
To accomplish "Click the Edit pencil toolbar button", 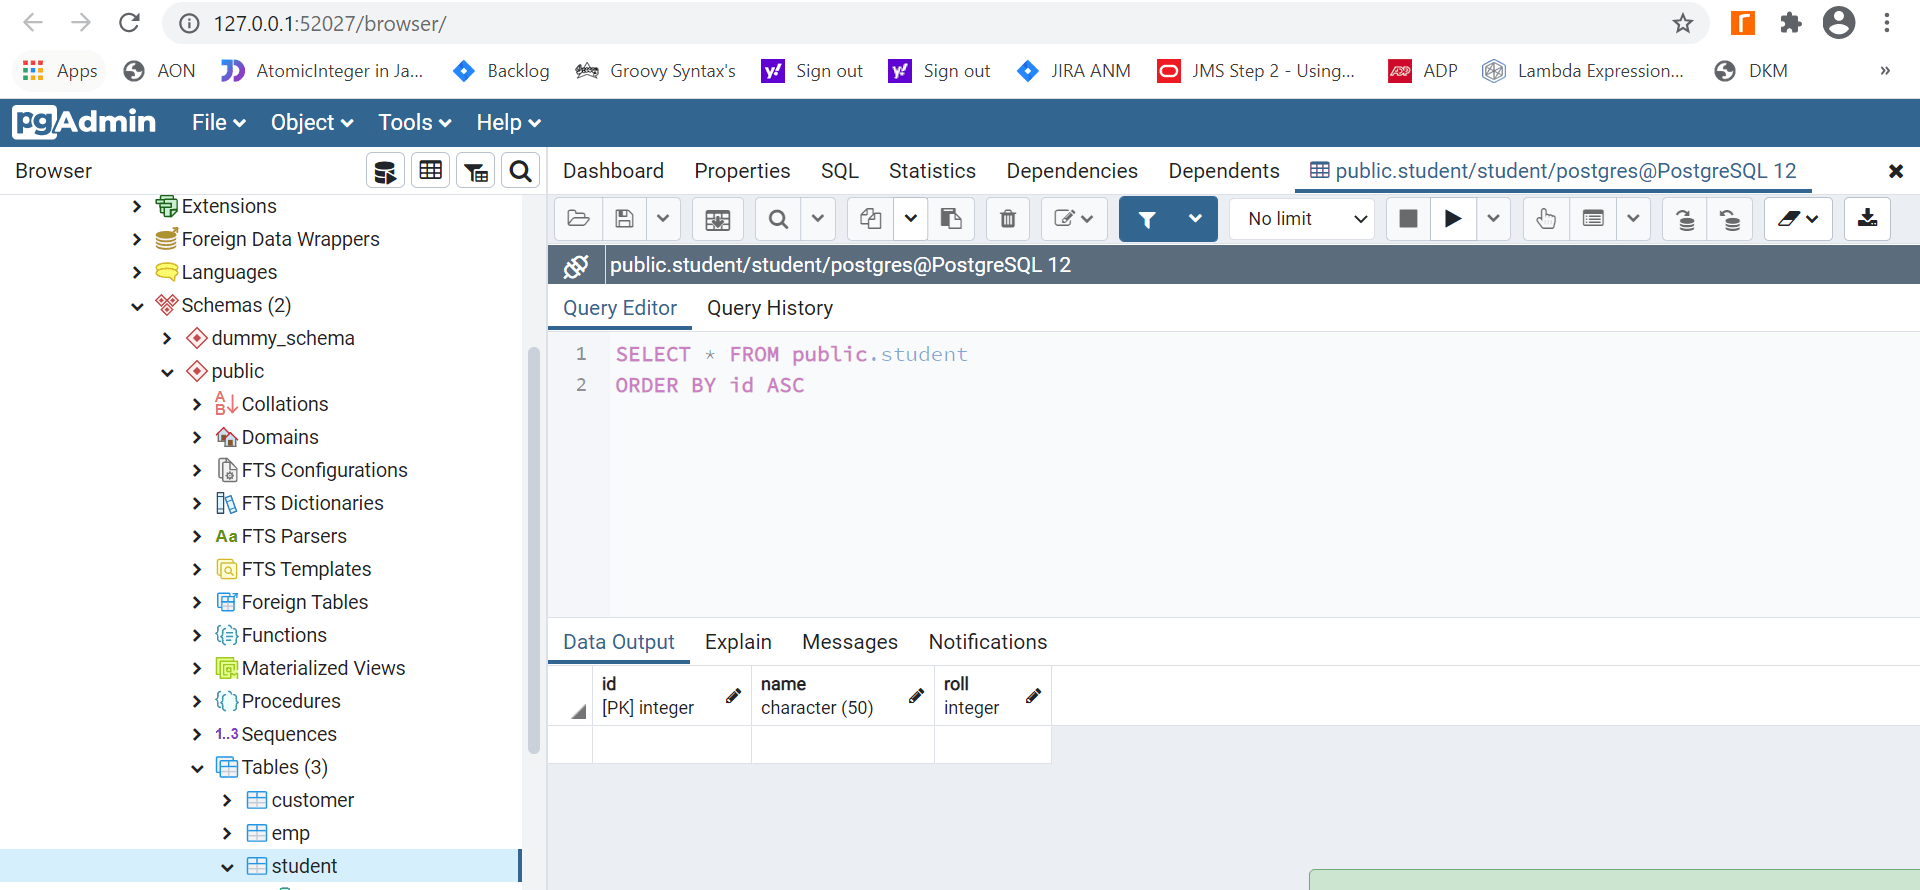I will [1074, 219].
